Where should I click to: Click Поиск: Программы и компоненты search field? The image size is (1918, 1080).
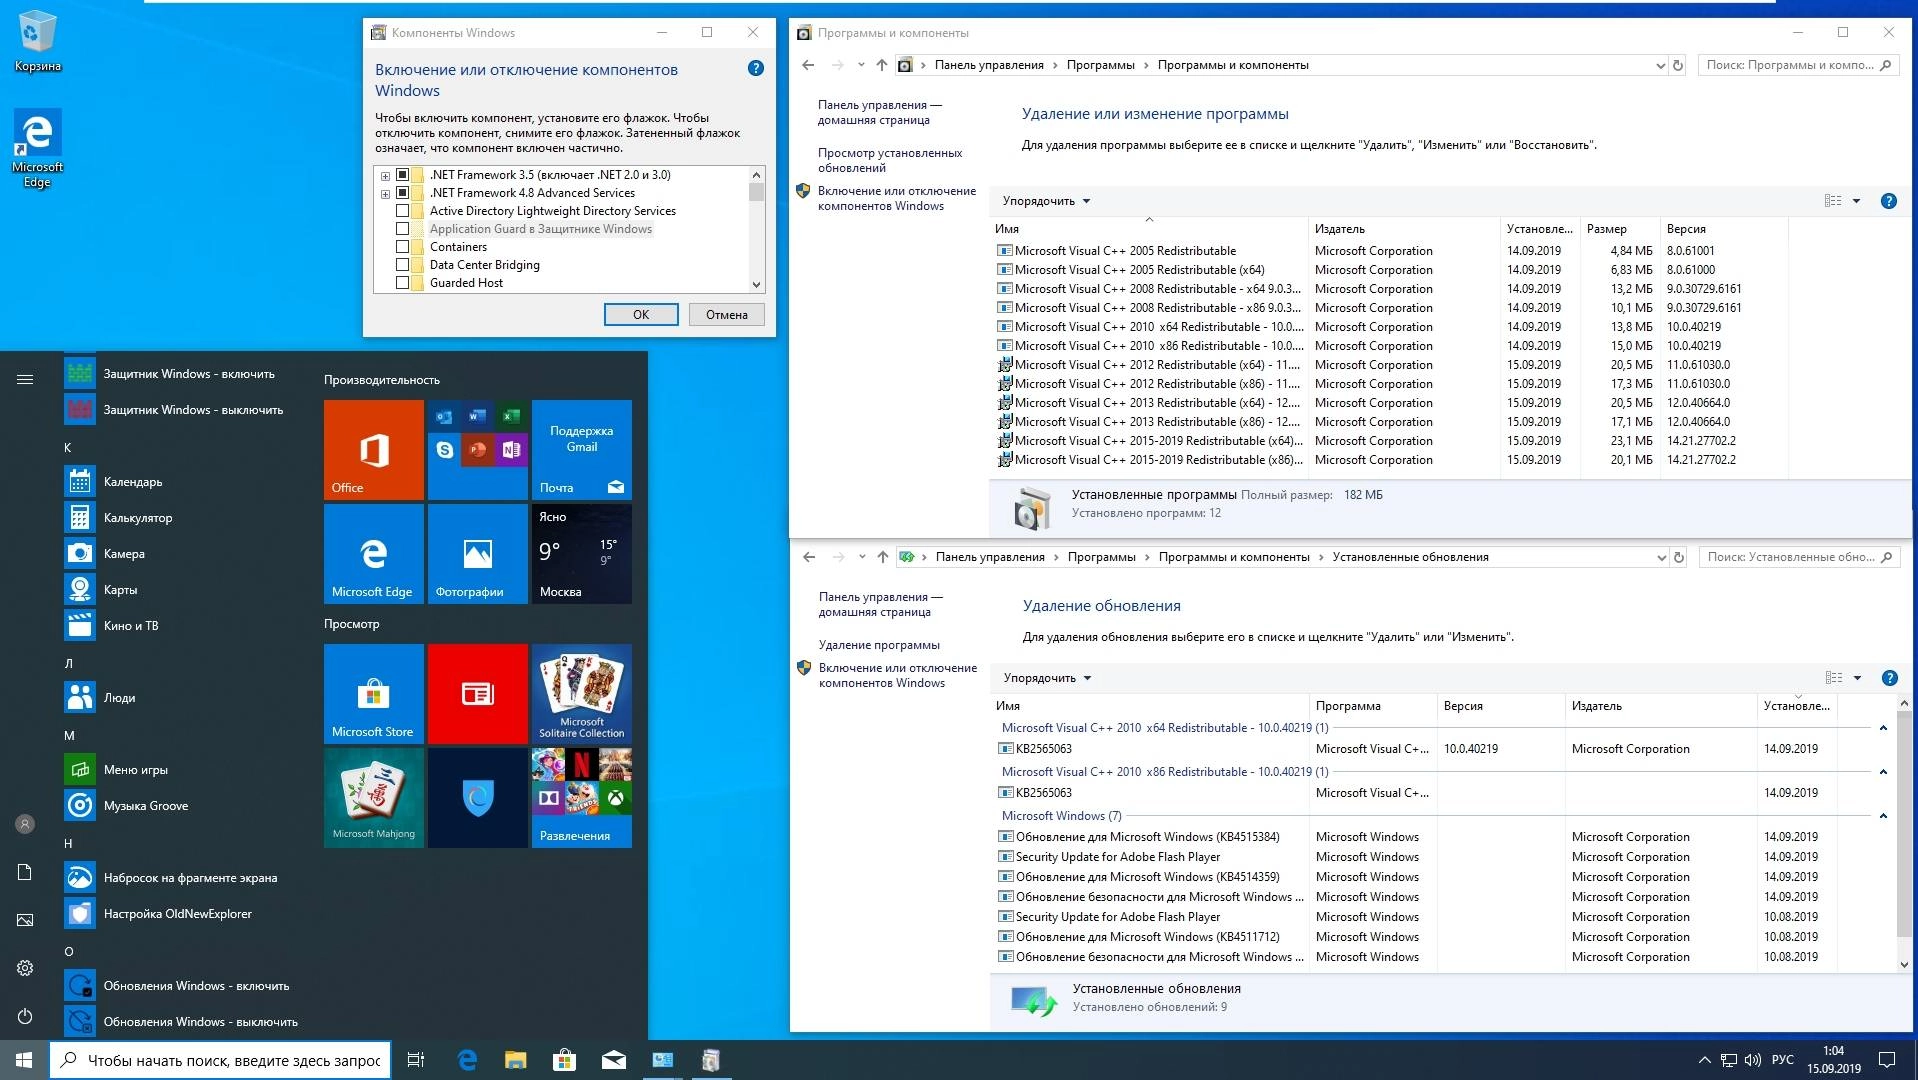pyautogui.click(x=1797, y=65)
